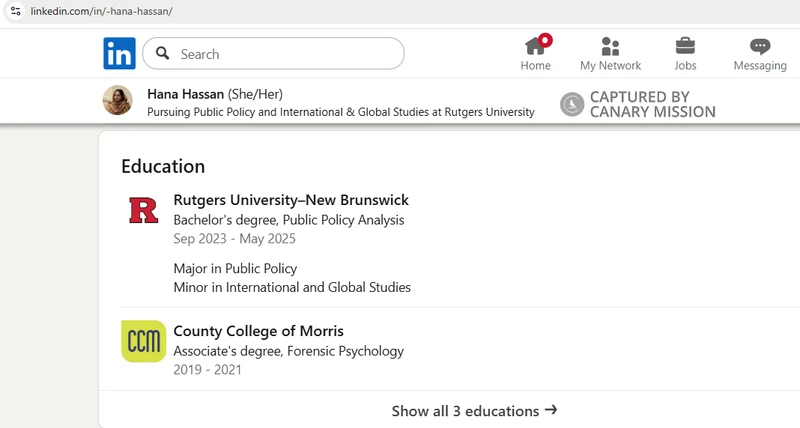The width and height of the screenshot is (800, 428).
Task: Click the Rutgers red R logo
Action: pyautogui.click(x=143, y=211)
